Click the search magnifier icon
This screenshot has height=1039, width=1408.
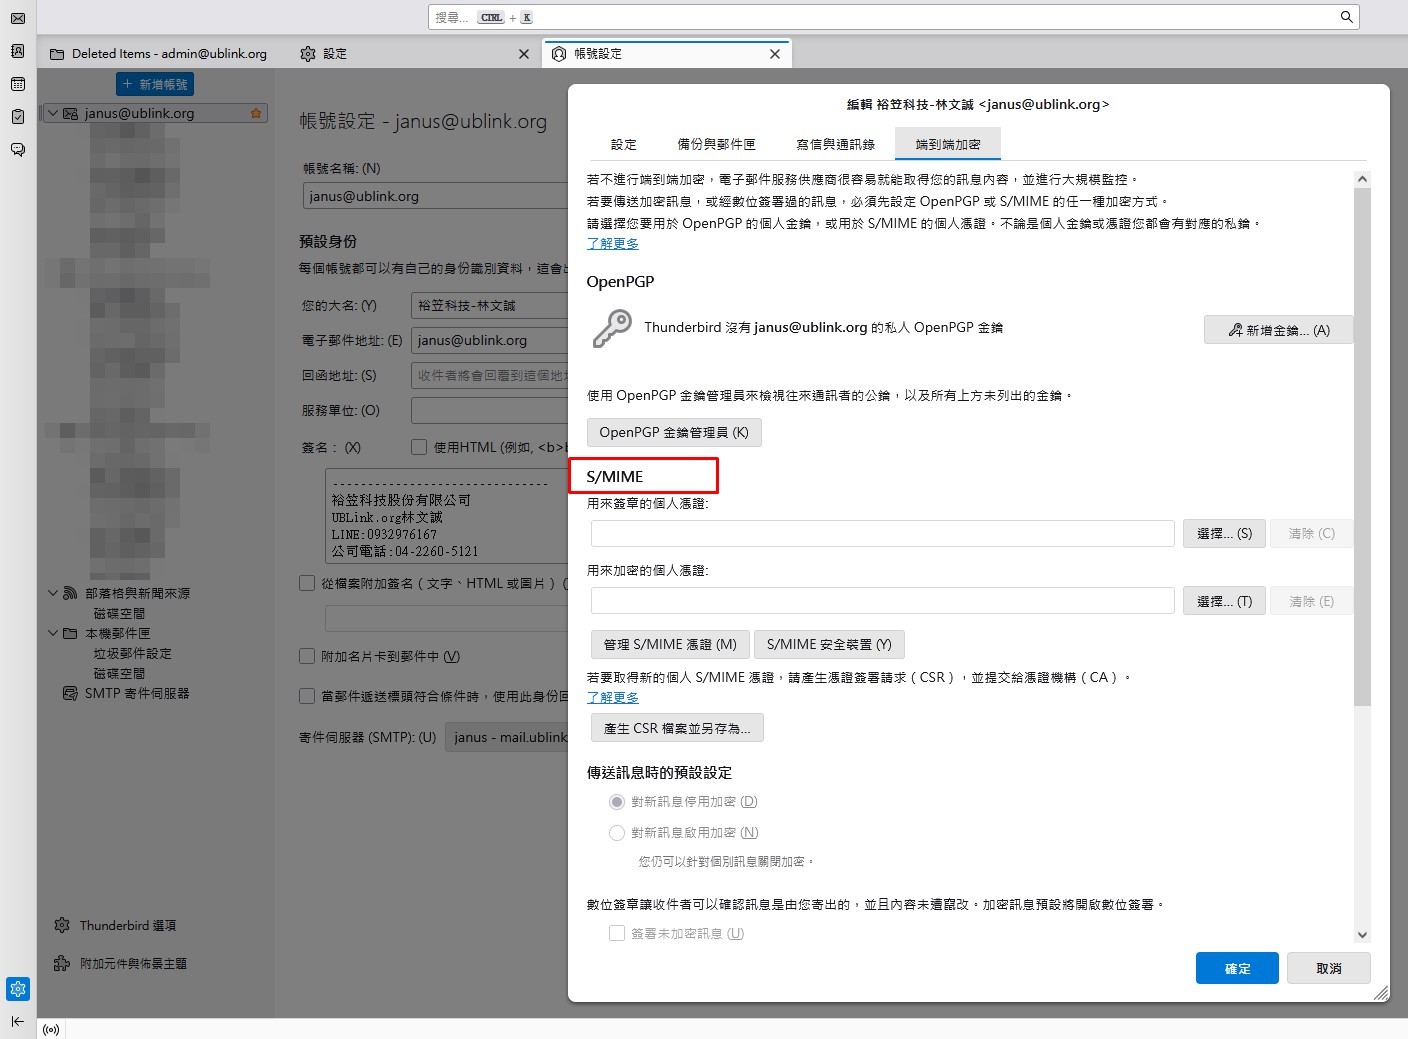click(x=1346, y=17)
